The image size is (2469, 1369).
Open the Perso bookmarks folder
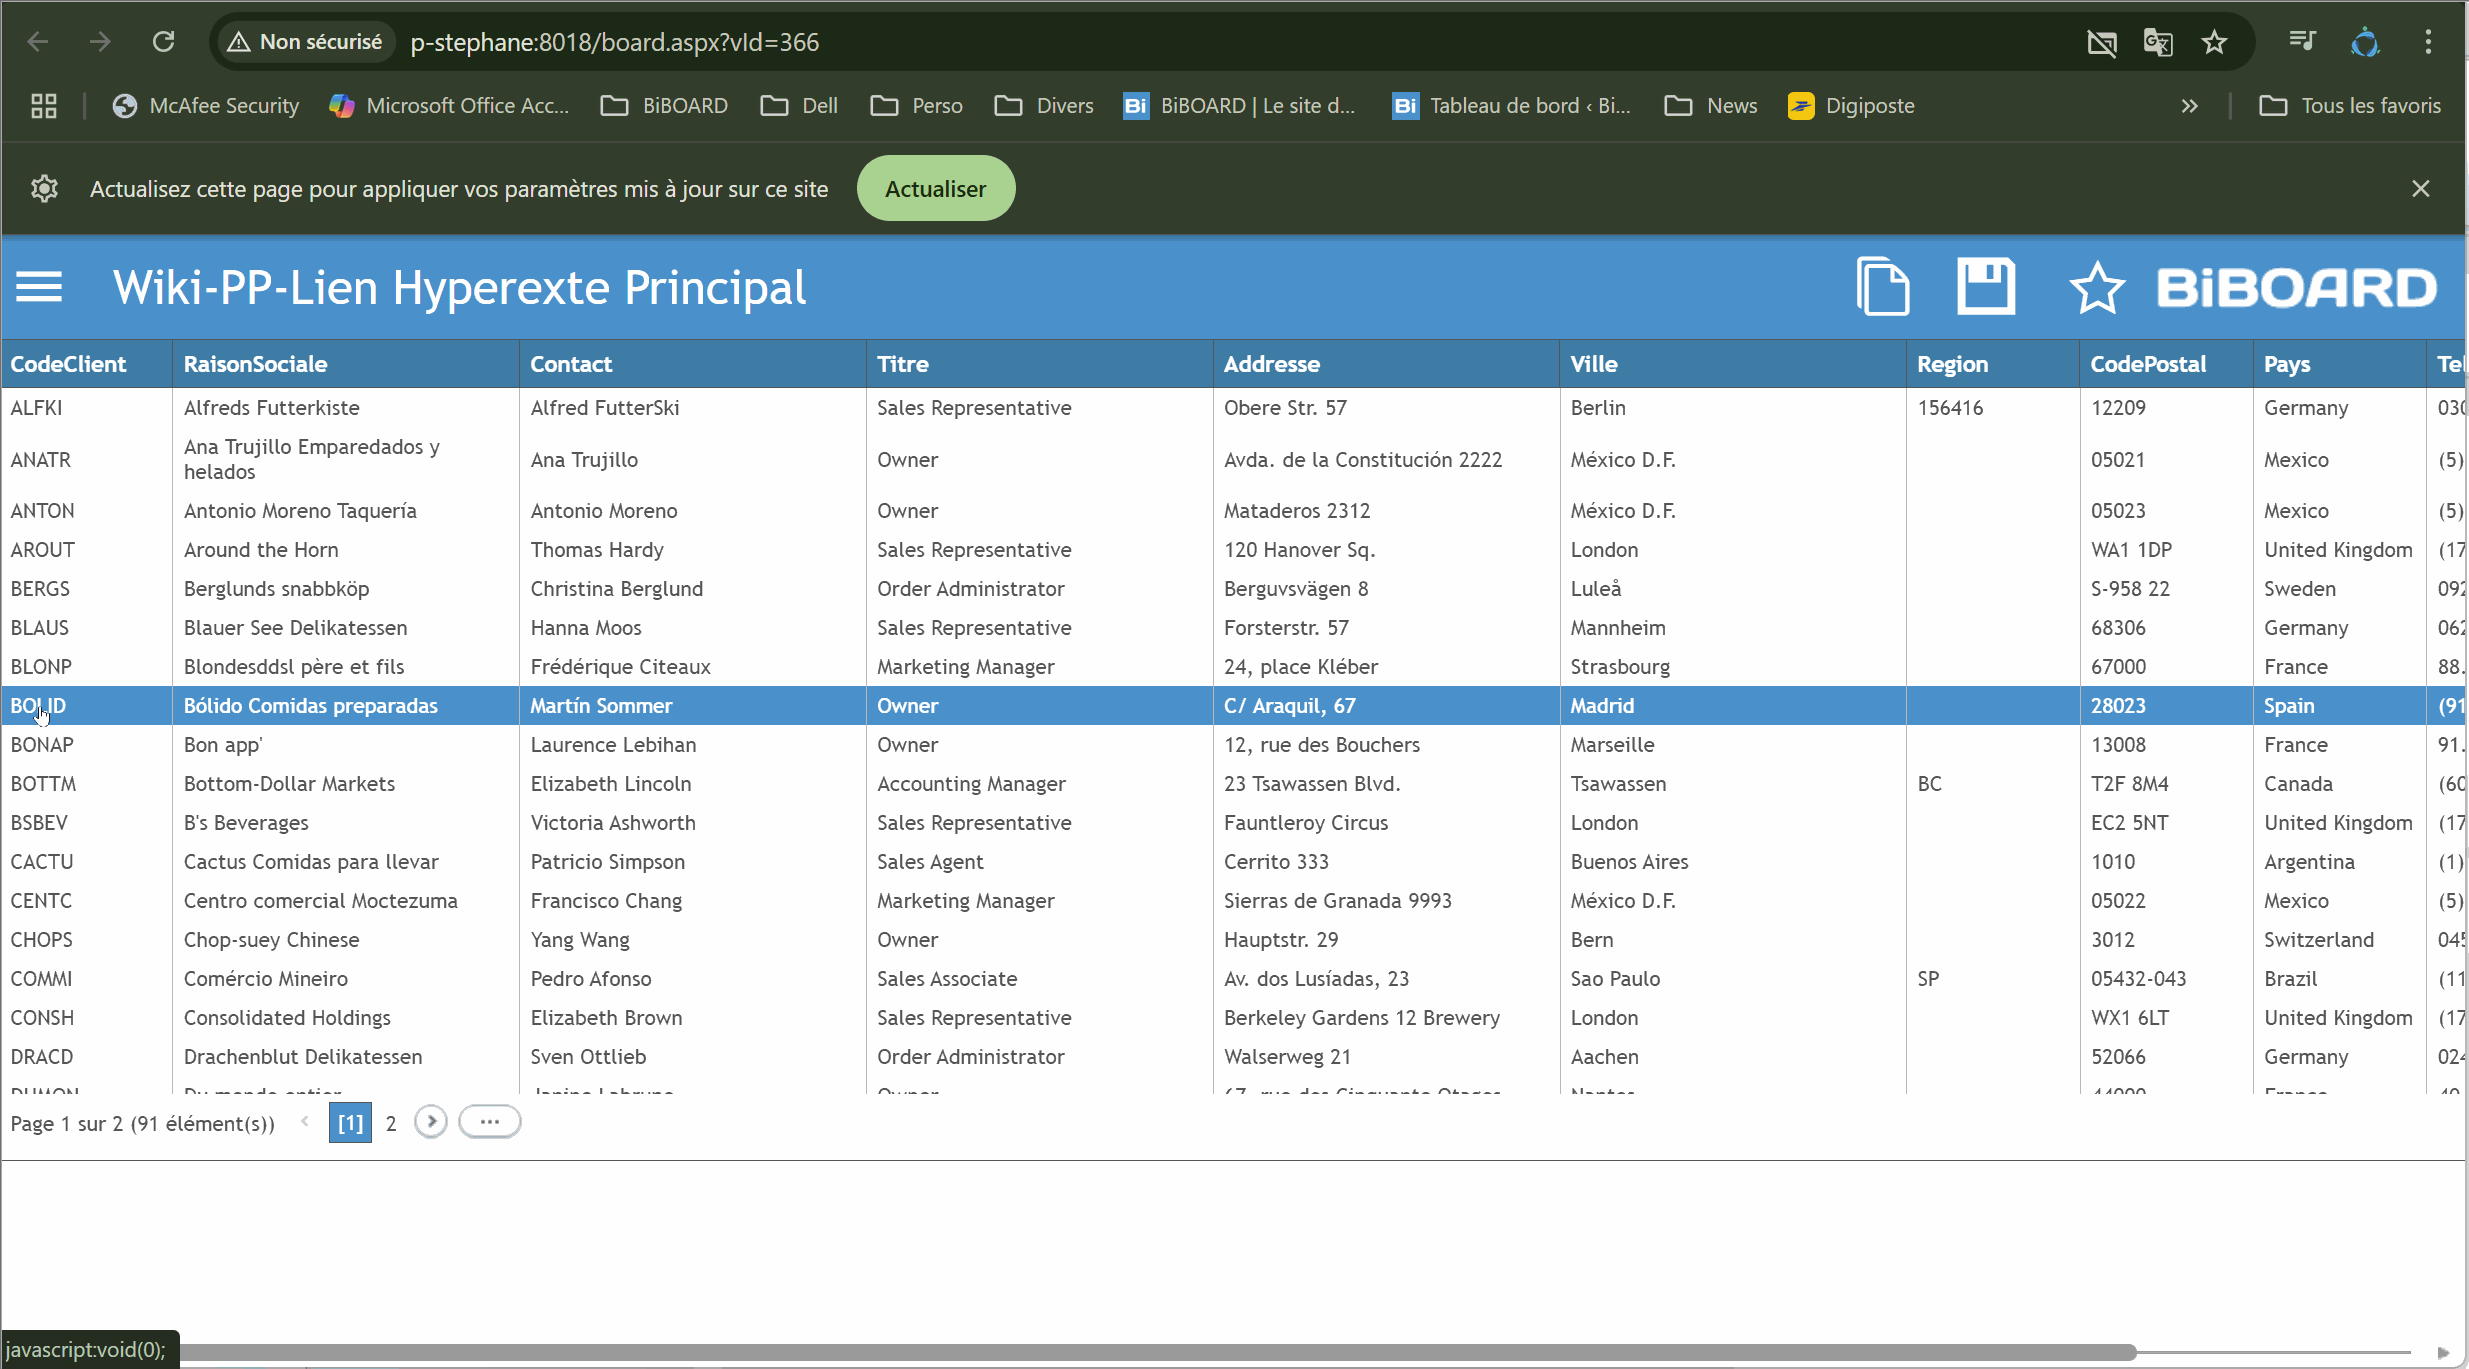click(917, 106)
